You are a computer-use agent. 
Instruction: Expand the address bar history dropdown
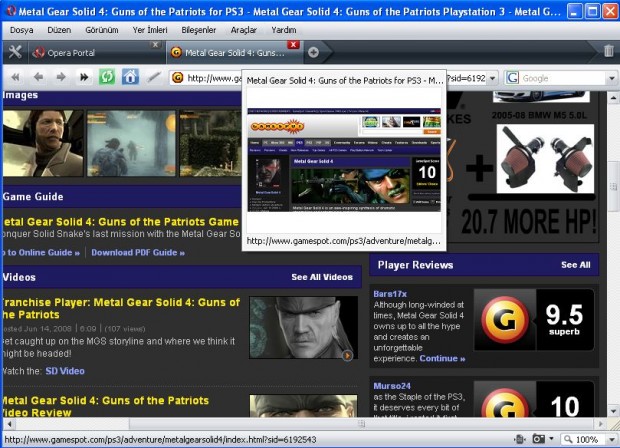[493, 78]
